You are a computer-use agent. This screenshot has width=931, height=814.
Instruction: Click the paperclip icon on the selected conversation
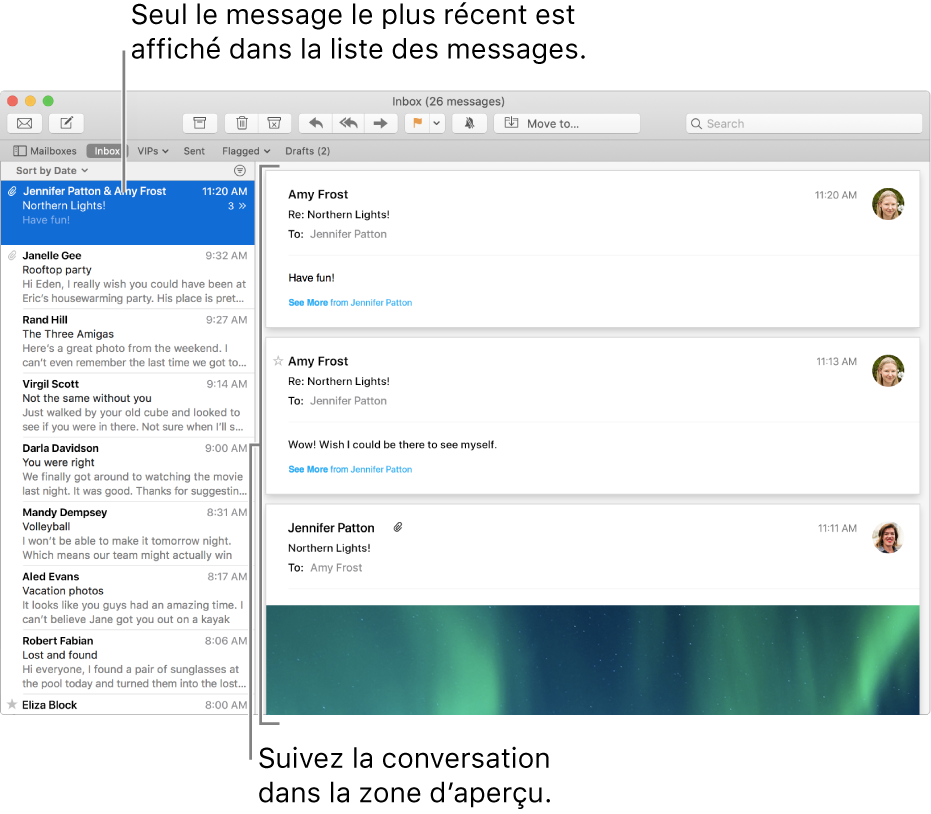[12, 191]
